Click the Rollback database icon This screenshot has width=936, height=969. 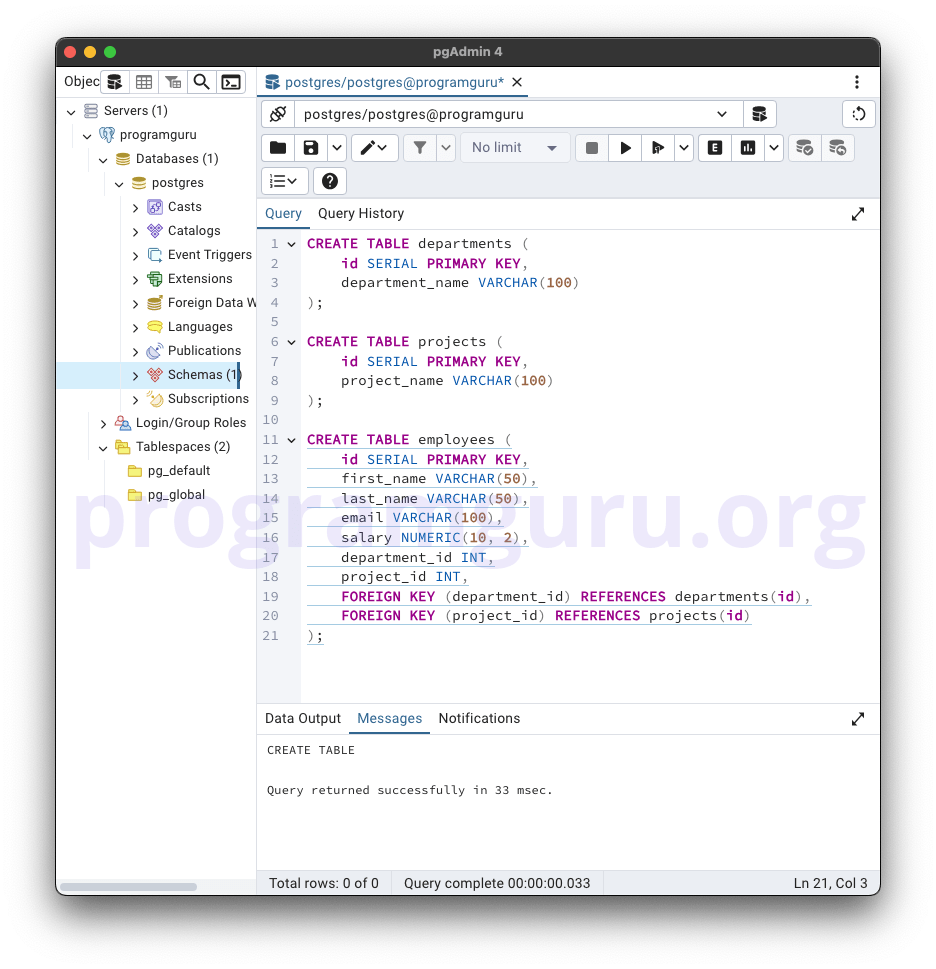click(x=838, y=148)
